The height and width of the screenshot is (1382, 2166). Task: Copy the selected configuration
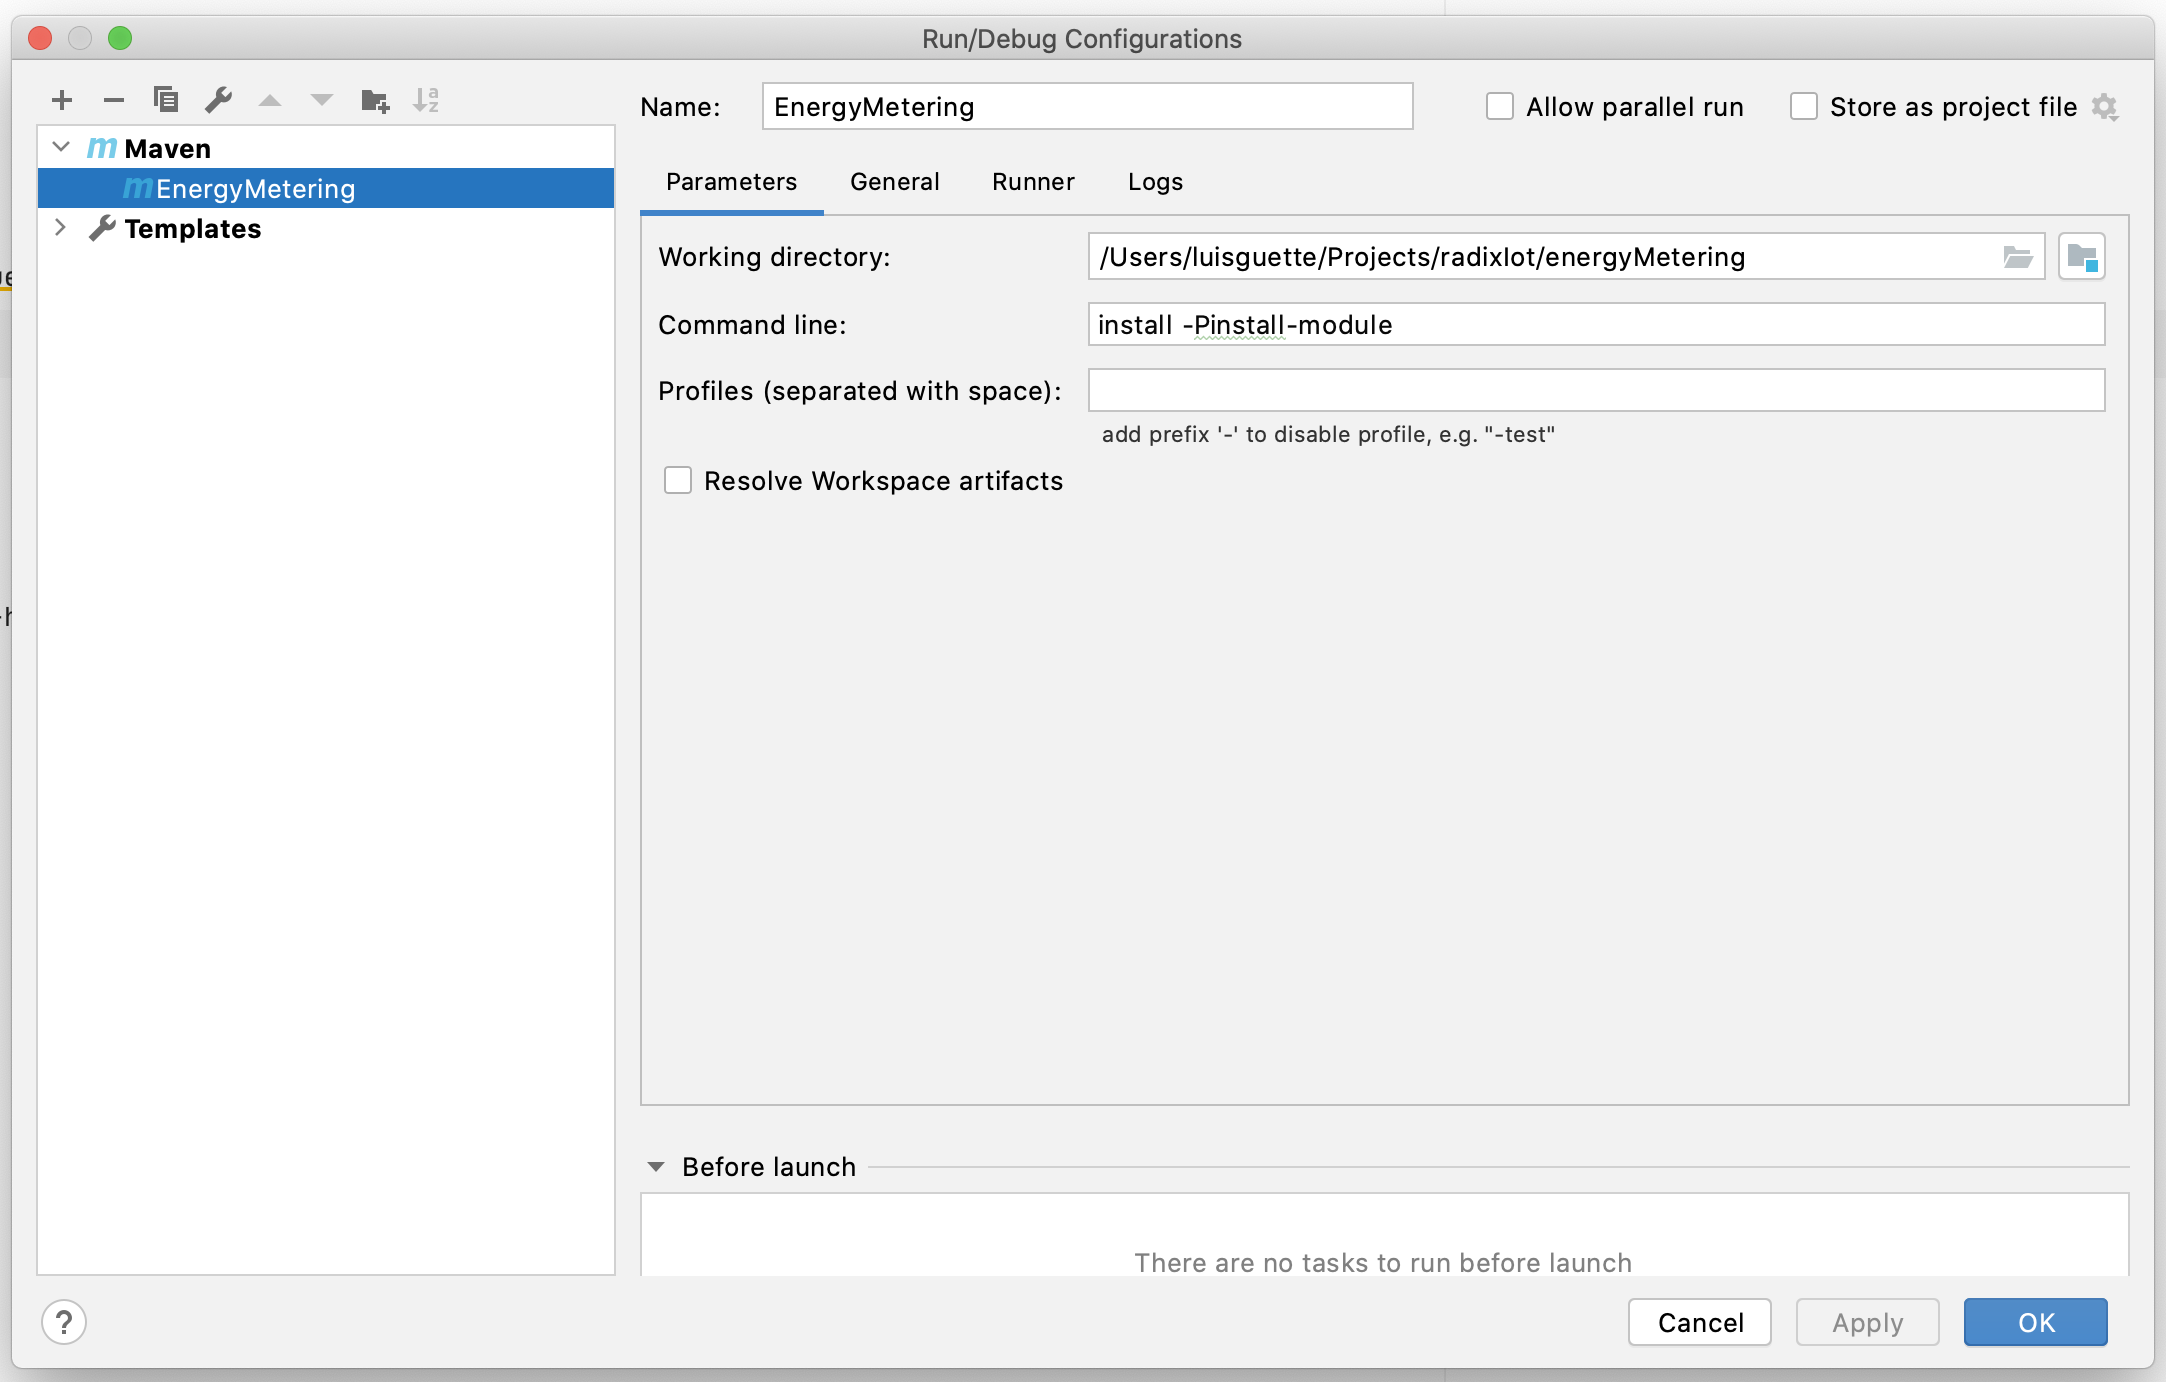coord(166,100)
